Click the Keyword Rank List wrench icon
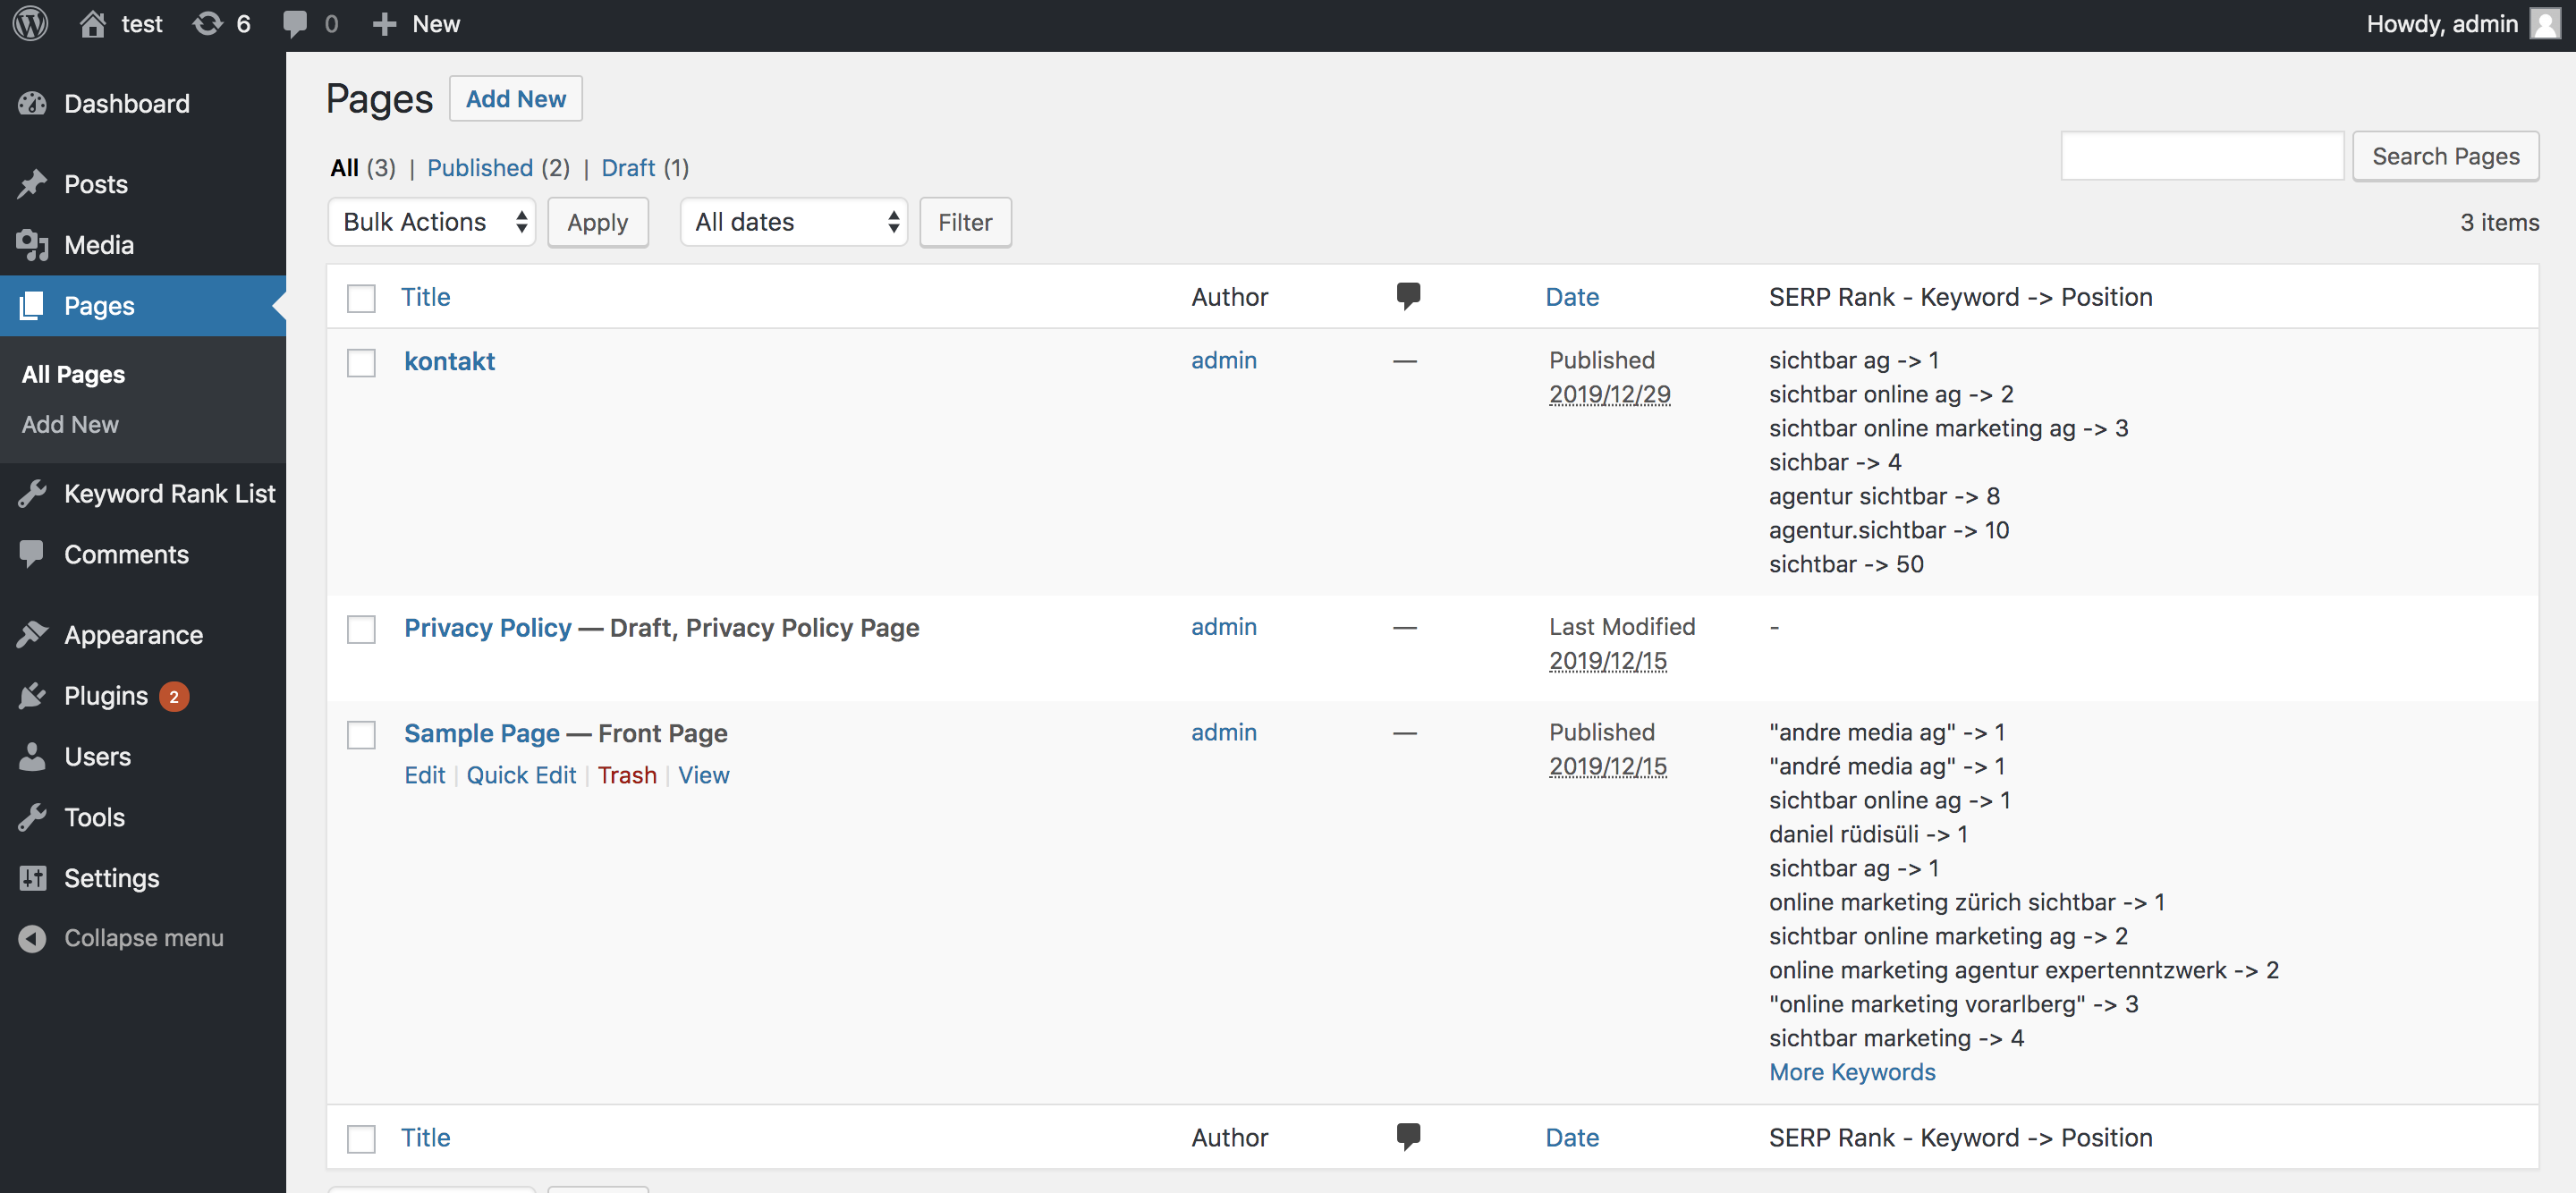Viewport: 2576px width, 1193px height. point(32,494)
